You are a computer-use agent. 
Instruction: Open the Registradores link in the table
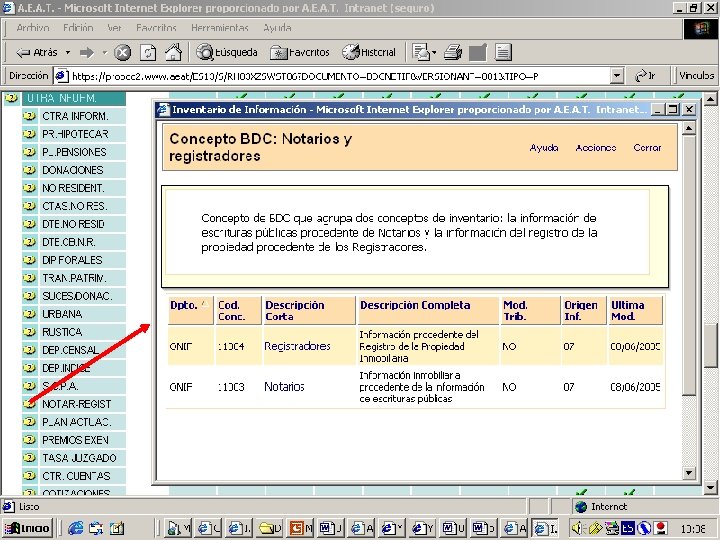point(297,346)
